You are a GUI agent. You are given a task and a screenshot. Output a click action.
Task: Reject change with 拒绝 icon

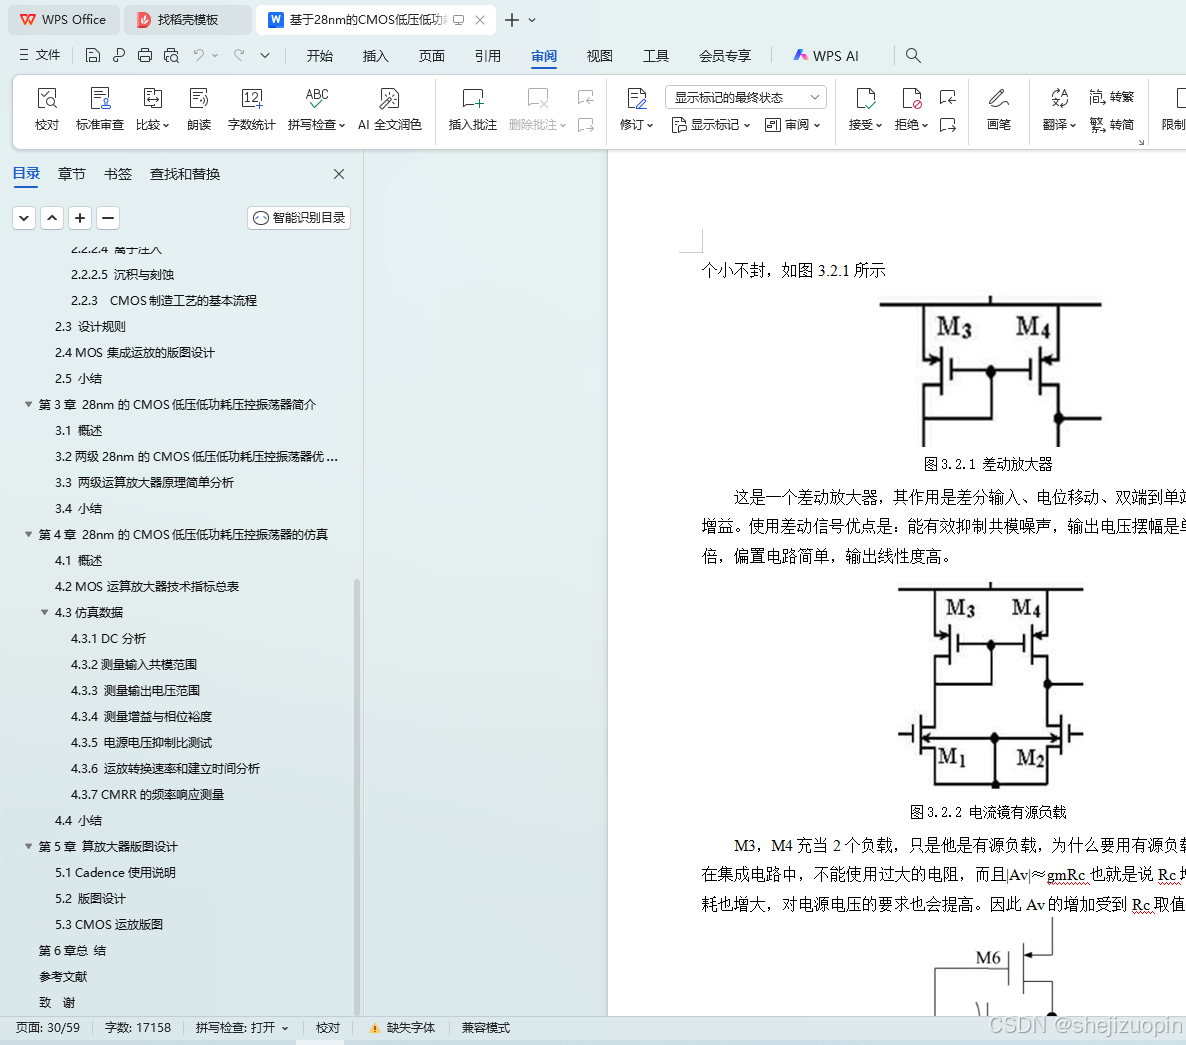click(x=911, y=99)
